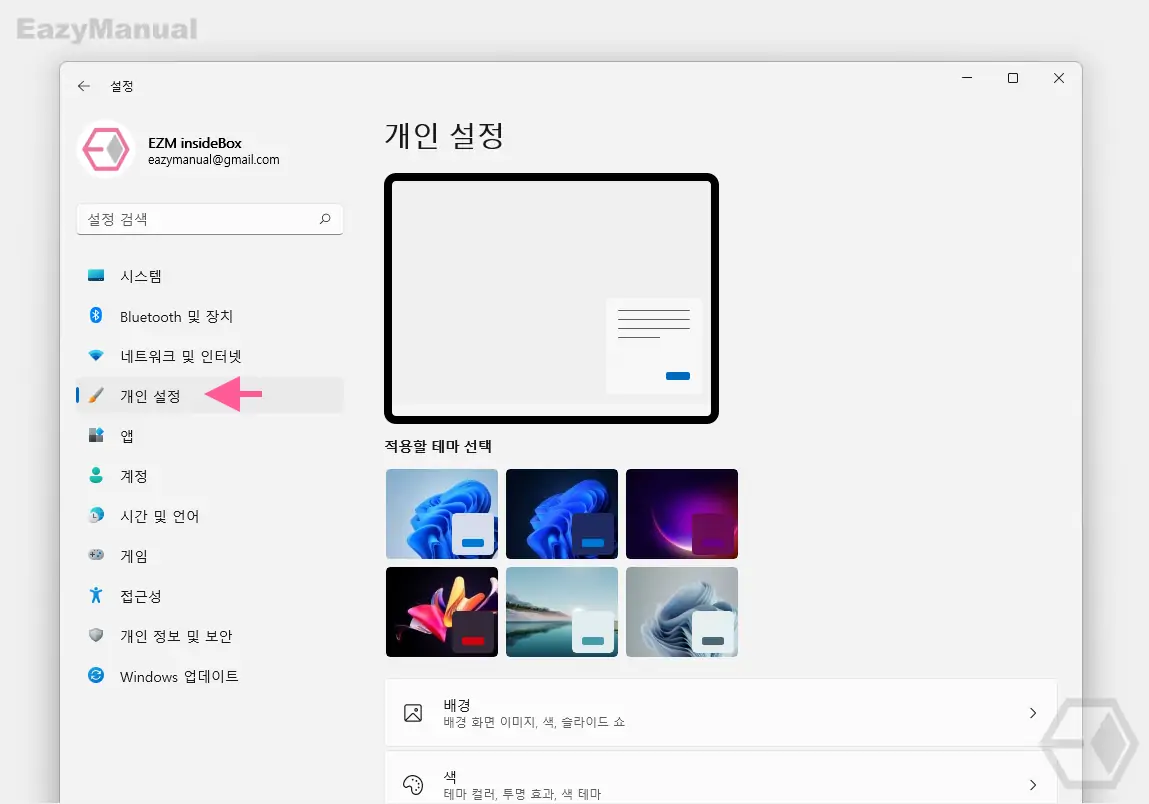Viewport: 1149px width, 804px height.
Task: Open the 계정 settings page
Action: 210,476
